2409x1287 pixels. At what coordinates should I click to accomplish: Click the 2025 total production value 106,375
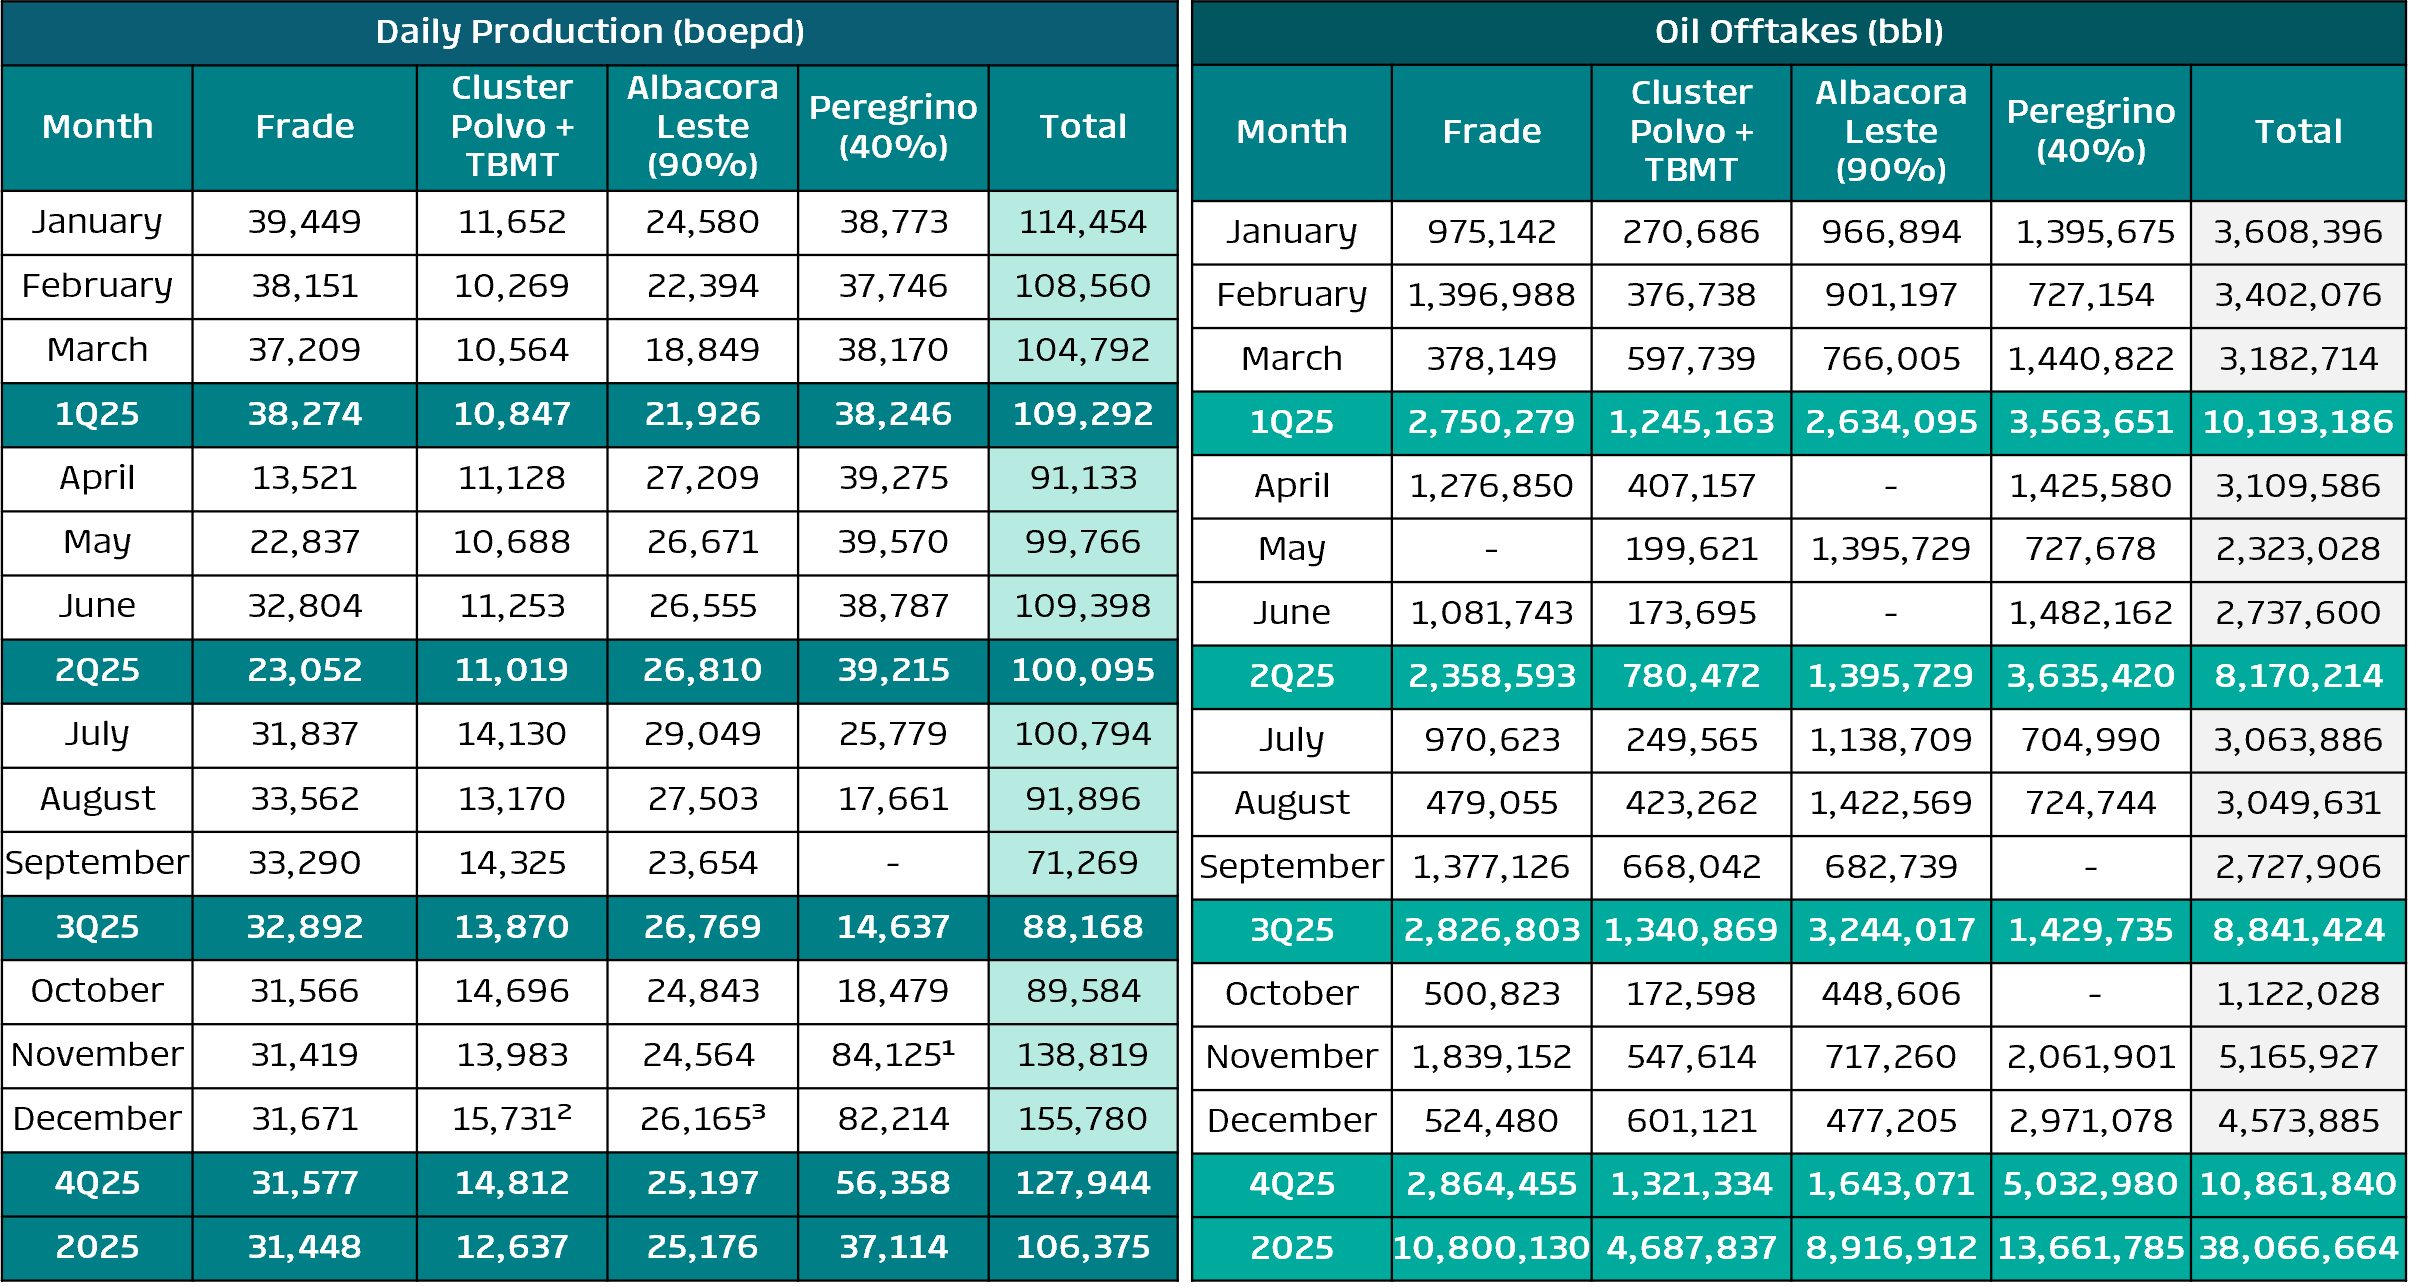(1083, 1247)
